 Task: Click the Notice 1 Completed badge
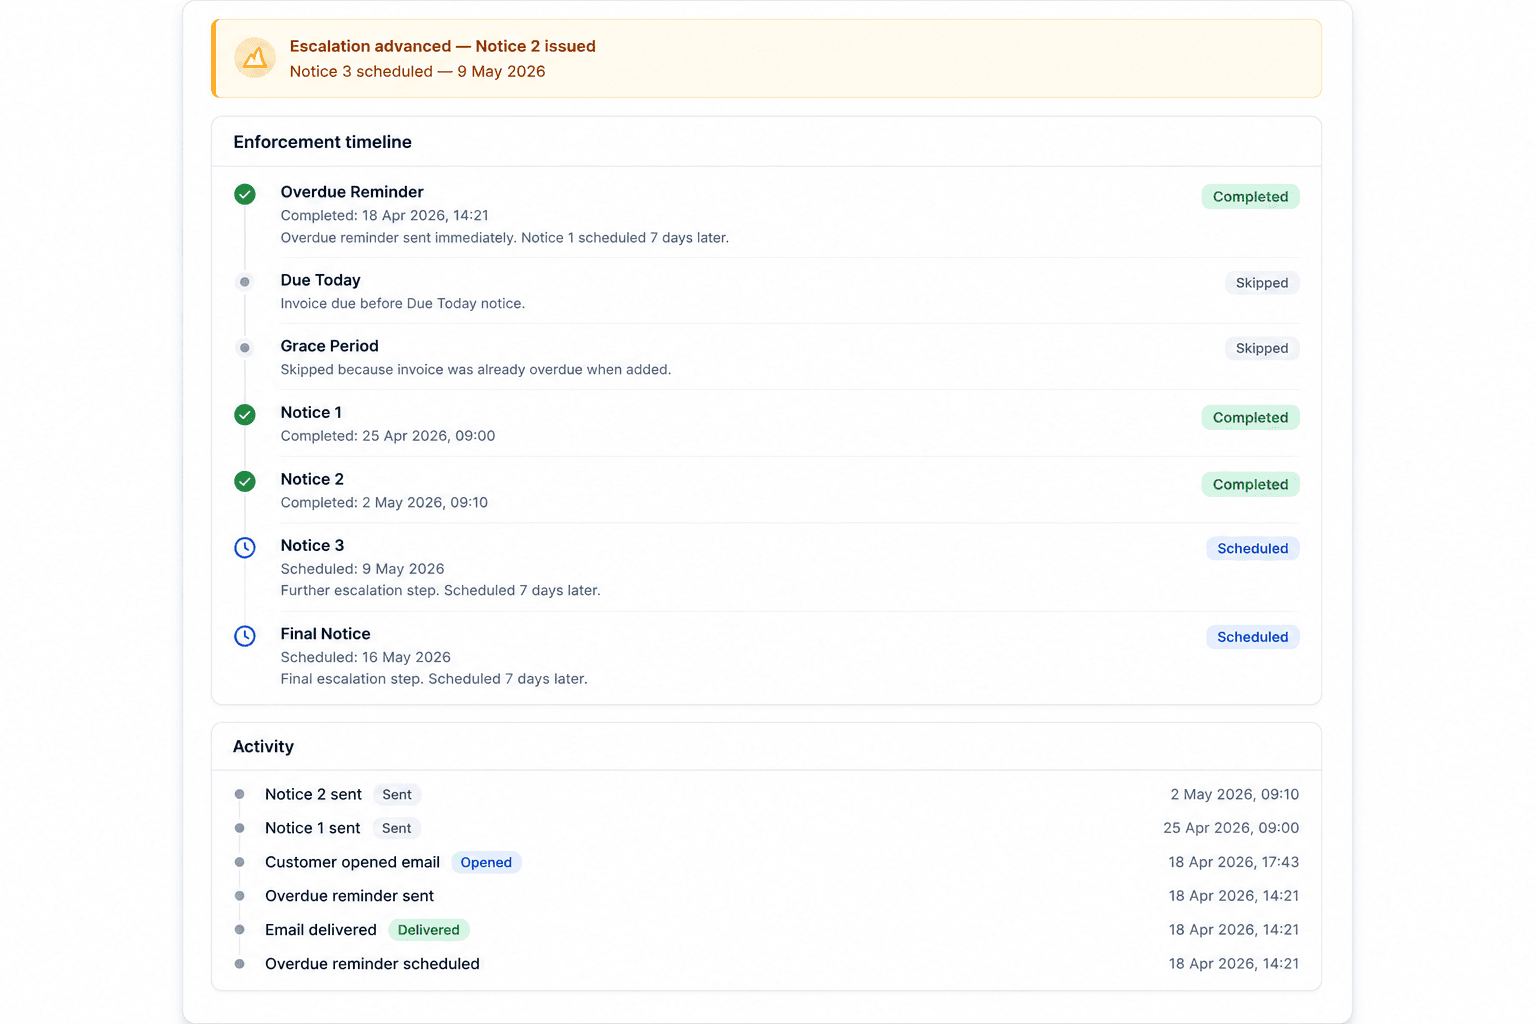(x=1250, y=417)
